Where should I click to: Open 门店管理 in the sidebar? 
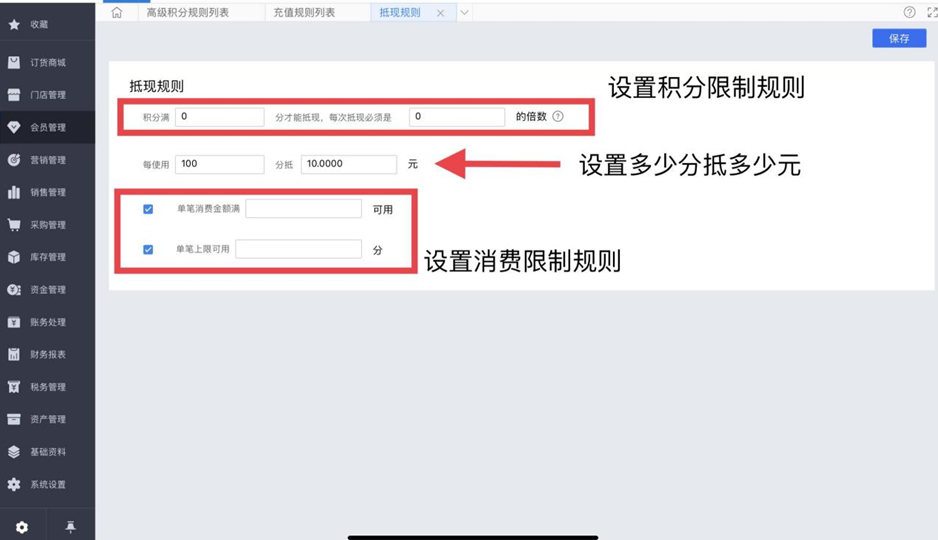click(x=47, y=95)
